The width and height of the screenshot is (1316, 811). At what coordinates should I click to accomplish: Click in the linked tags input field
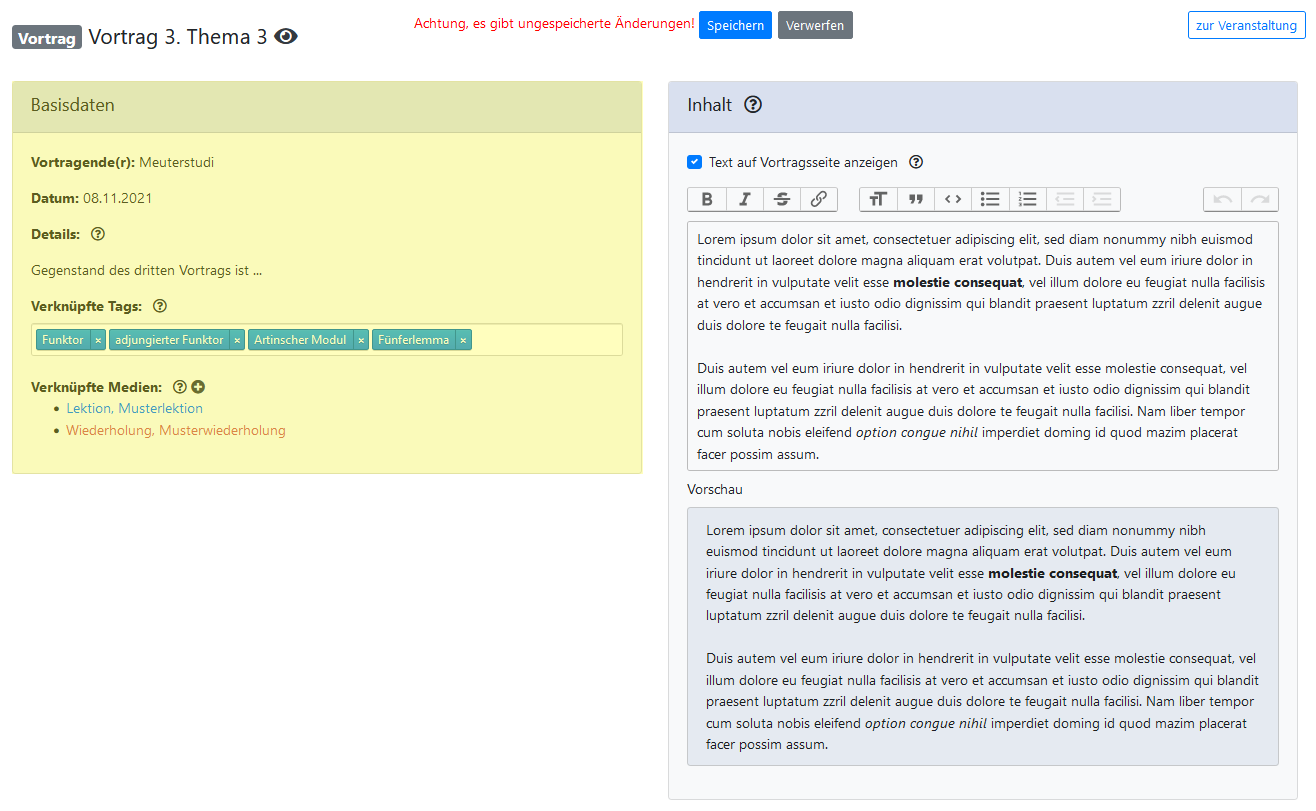coord(545,340)
